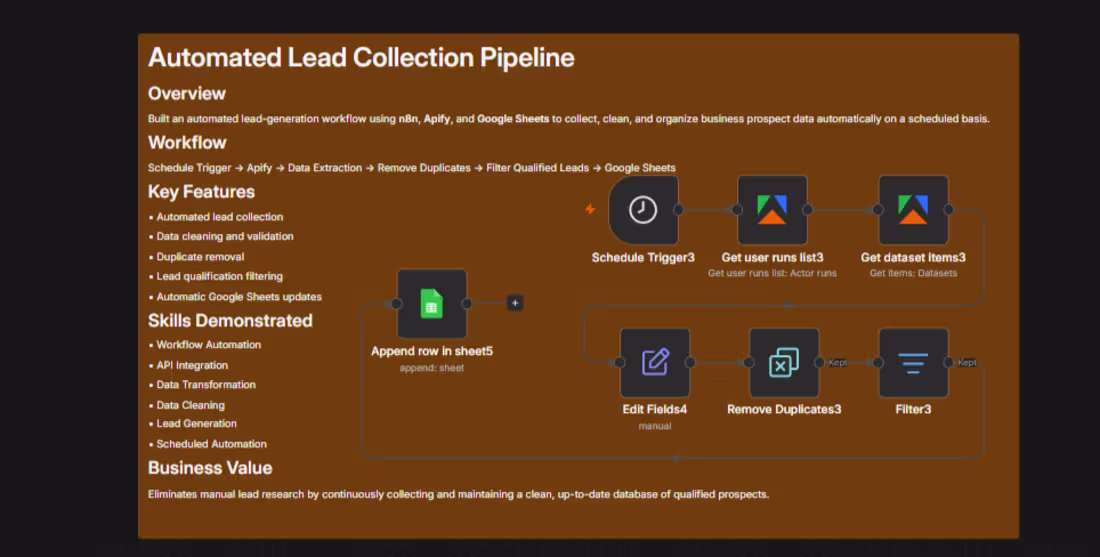This screenshot has width=1100, height=557.
Task: Select the Remove Duplicates3 node icon
Action: 784,363
